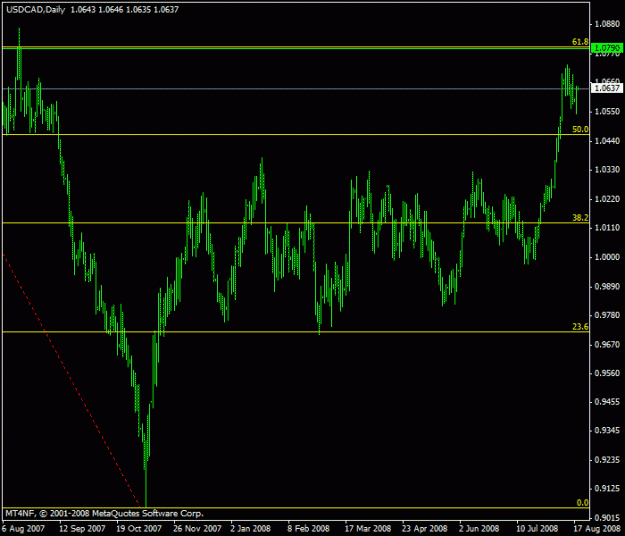Select the 38.2 Fibonacci level label
Viewport: 625px width, 536px height.
click(x=580, y=217)
